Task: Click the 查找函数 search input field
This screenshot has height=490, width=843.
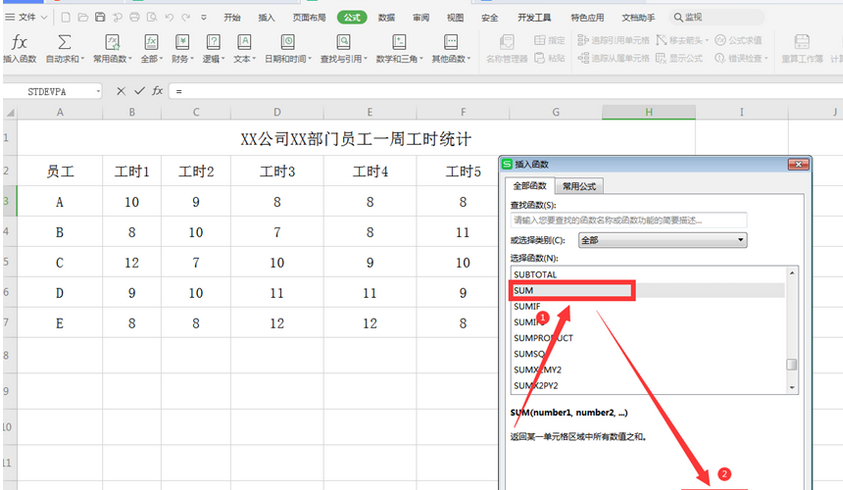Action: click(x=628, y=220)
